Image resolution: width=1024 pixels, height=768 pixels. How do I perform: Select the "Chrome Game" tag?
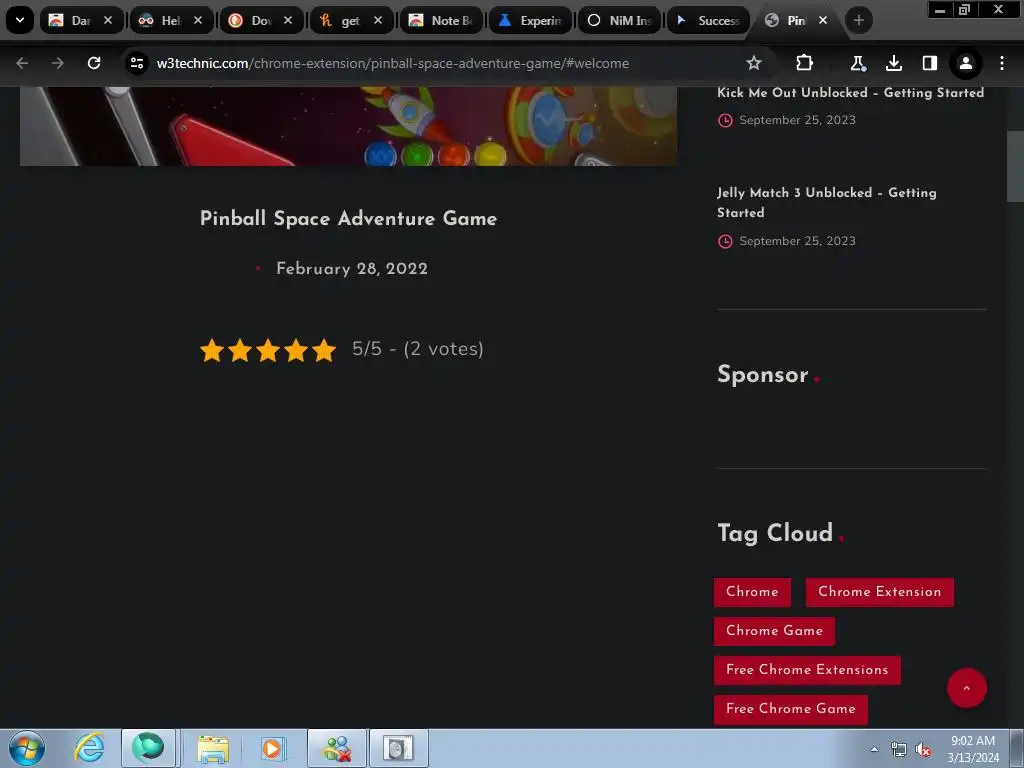[x=775, y=631]
